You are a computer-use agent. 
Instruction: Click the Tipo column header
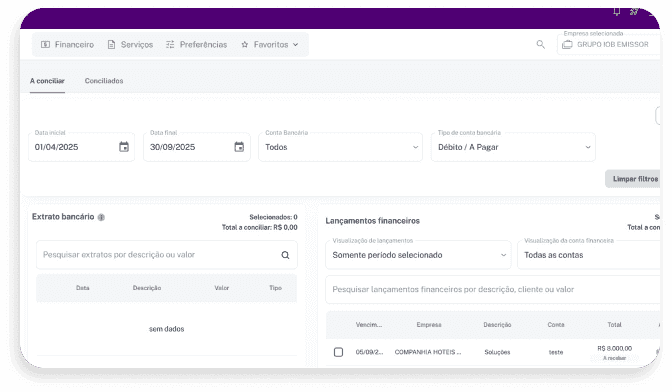[x=276, y=288]
